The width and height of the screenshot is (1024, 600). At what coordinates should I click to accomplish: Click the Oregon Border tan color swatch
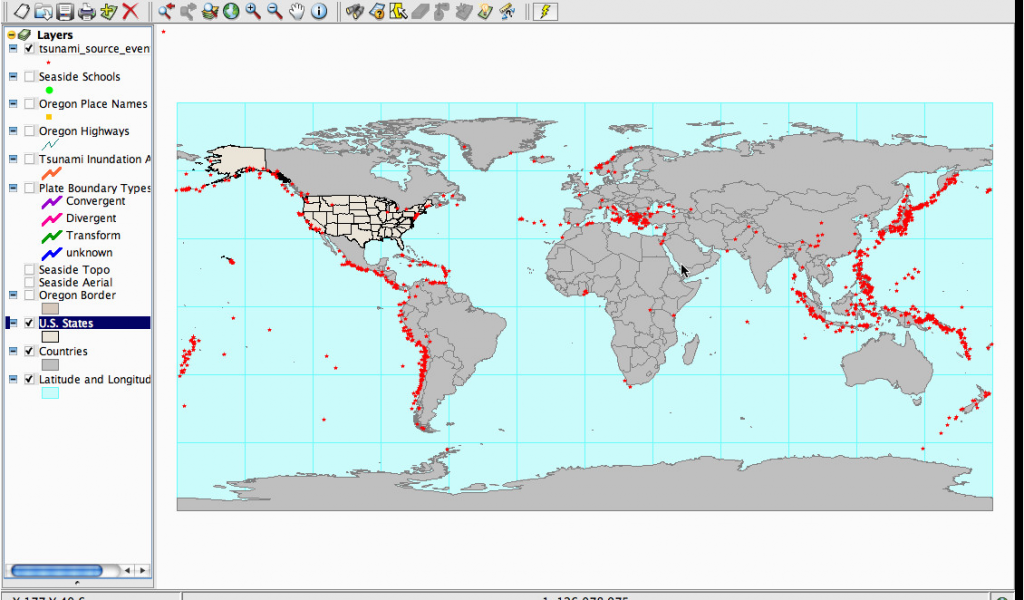coord(50,308)
